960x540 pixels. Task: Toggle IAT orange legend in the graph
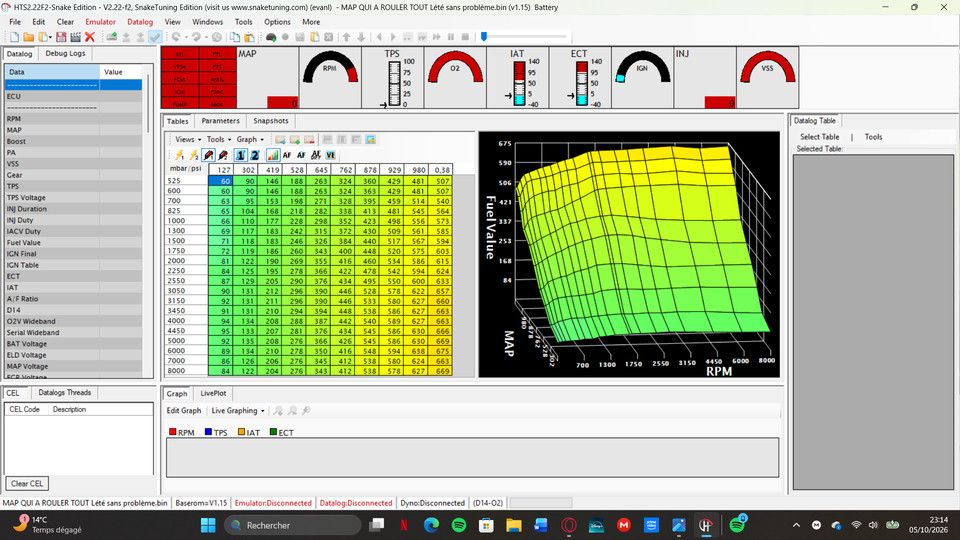249,432
